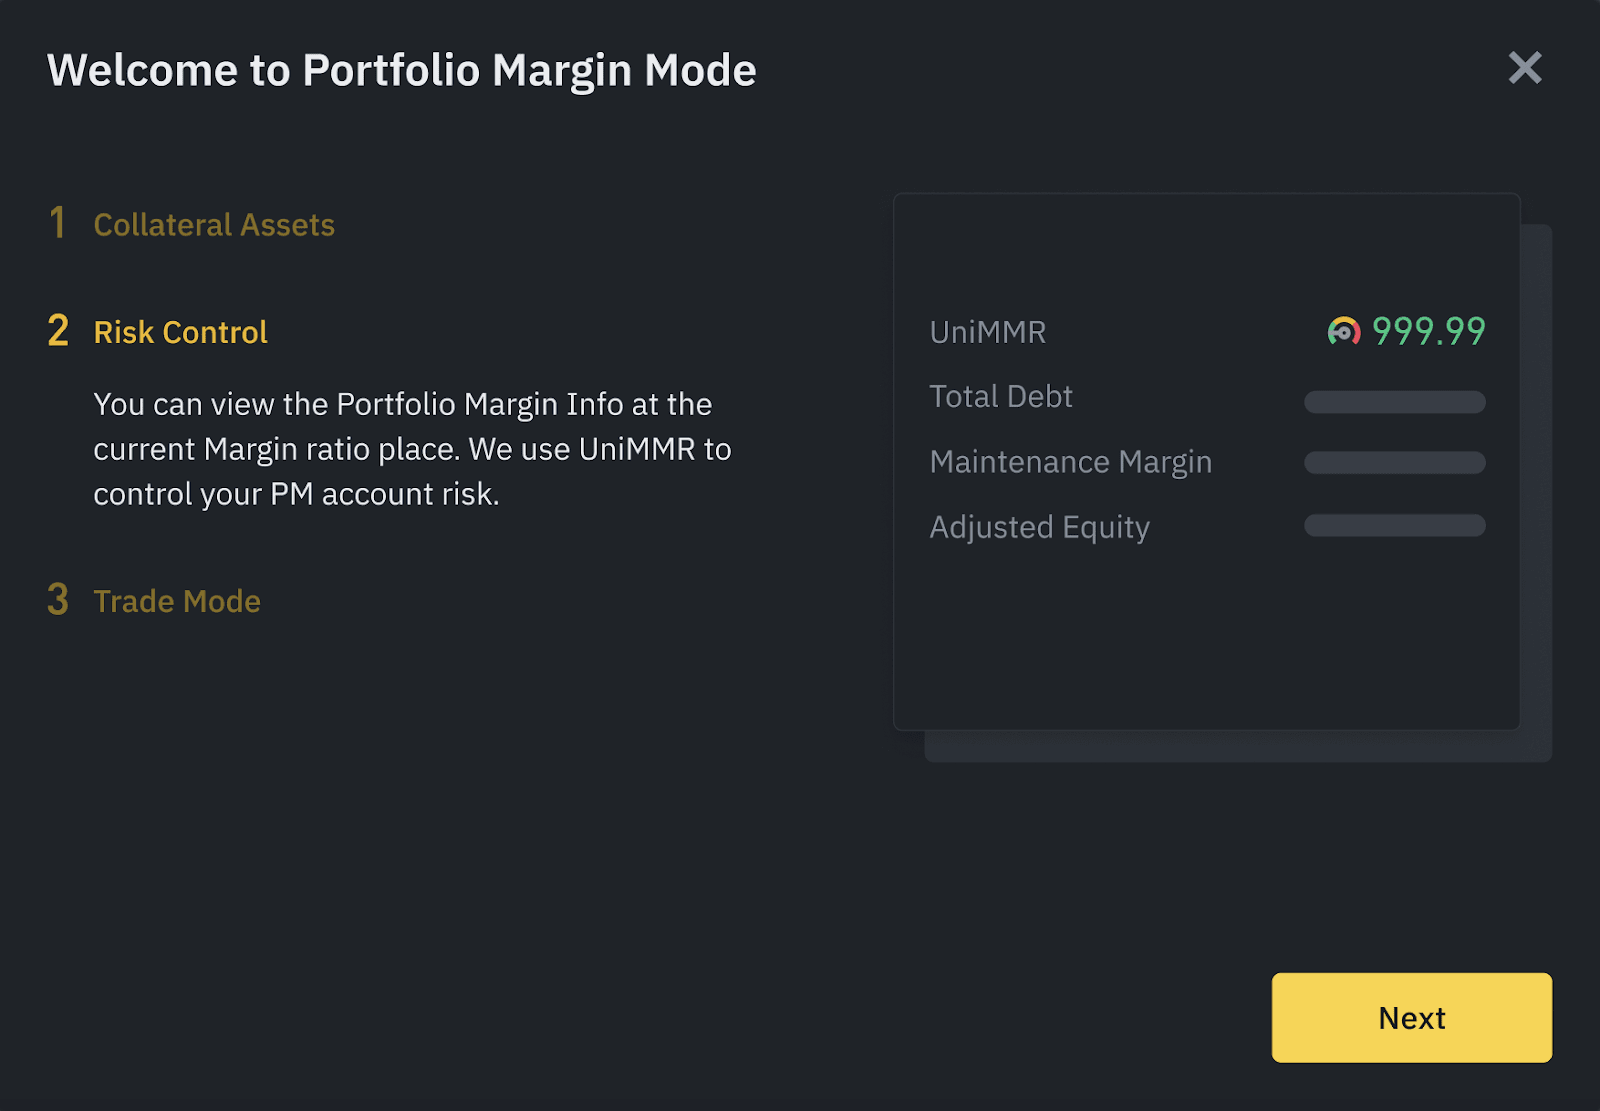Click the Risk Control description text
Screen dimensions: 1600x1111
coord(412,449)
